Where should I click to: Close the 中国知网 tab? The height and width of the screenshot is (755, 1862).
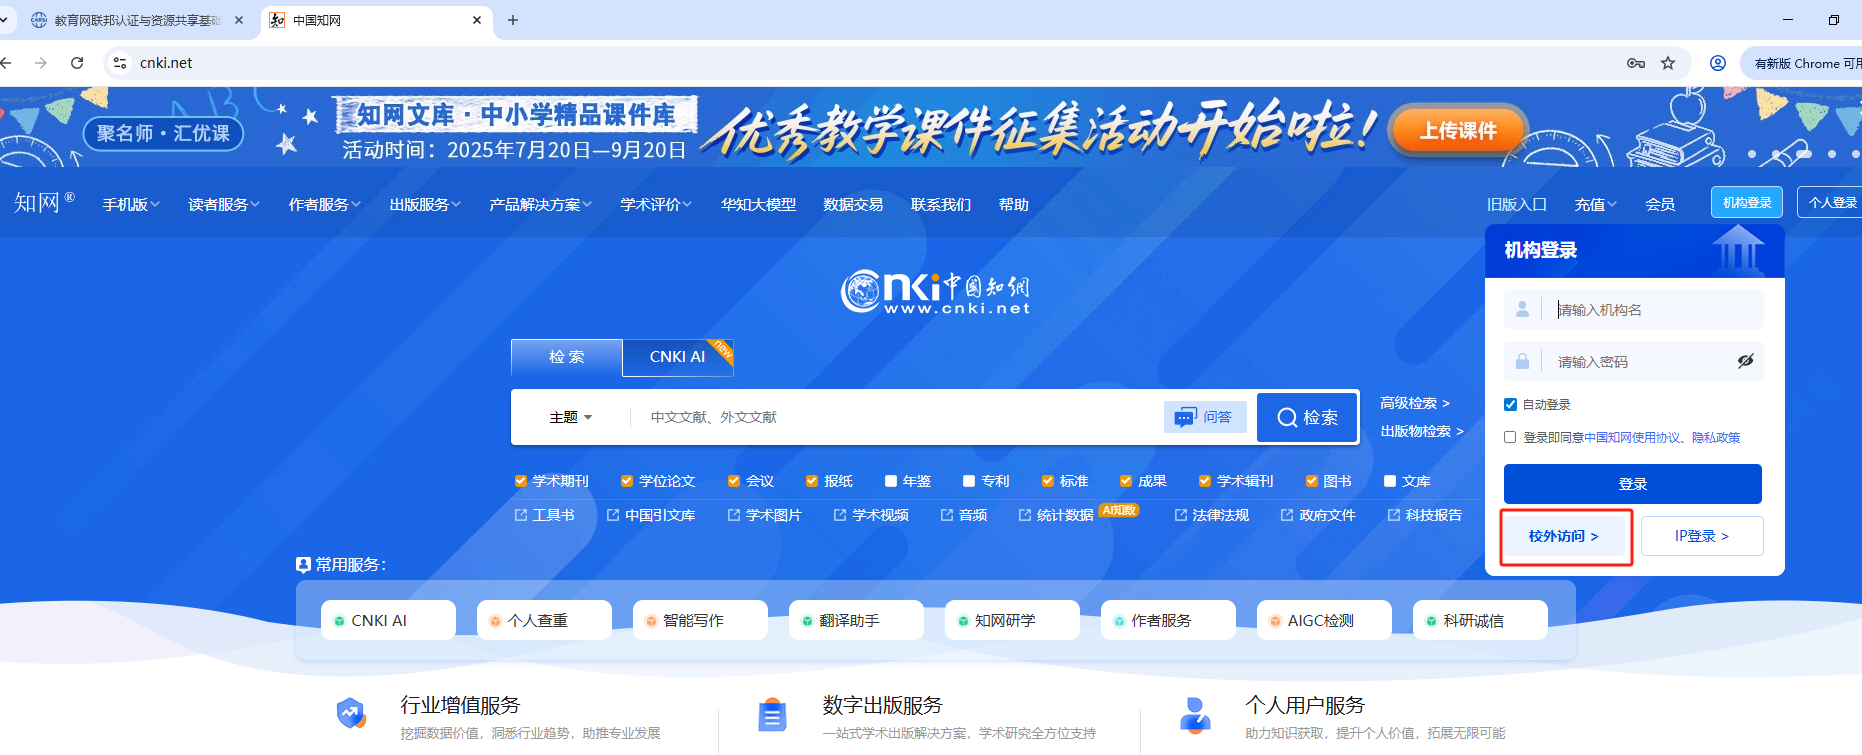[477, 20]
